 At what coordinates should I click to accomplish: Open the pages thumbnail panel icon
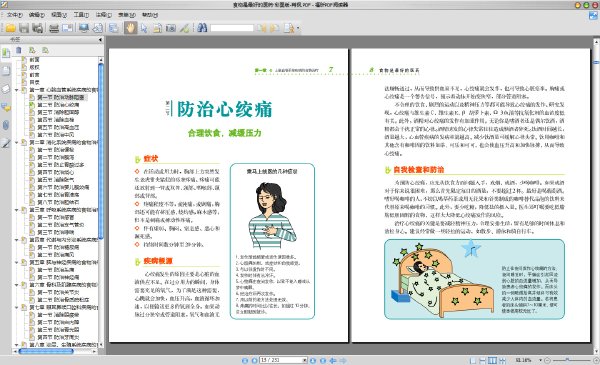click(6, 71)
